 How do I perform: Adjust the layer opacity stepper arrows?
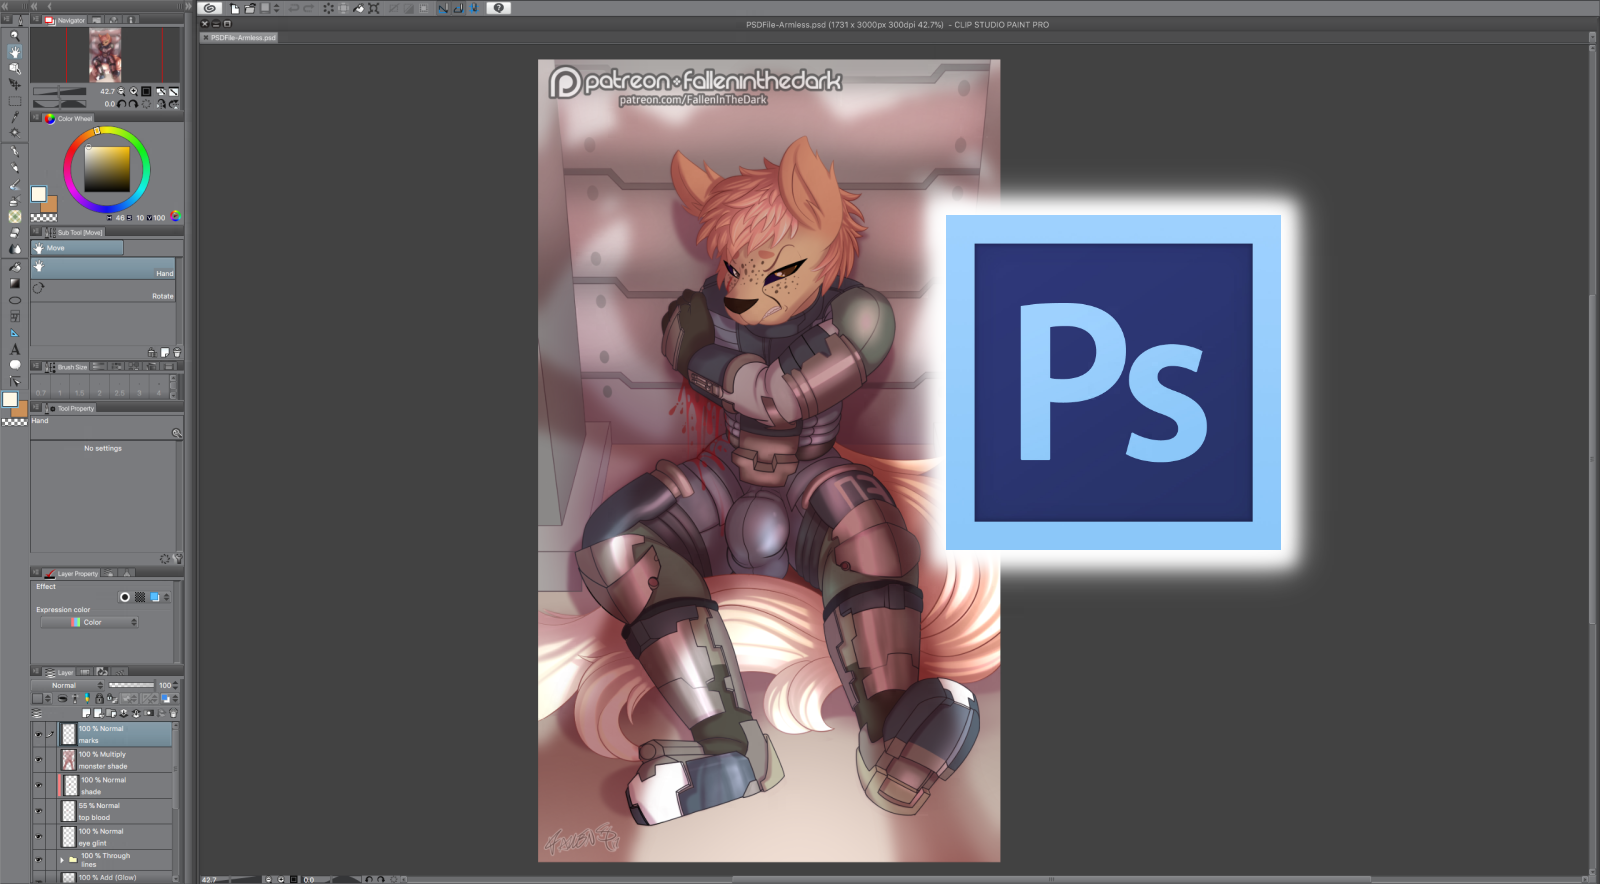176,685
